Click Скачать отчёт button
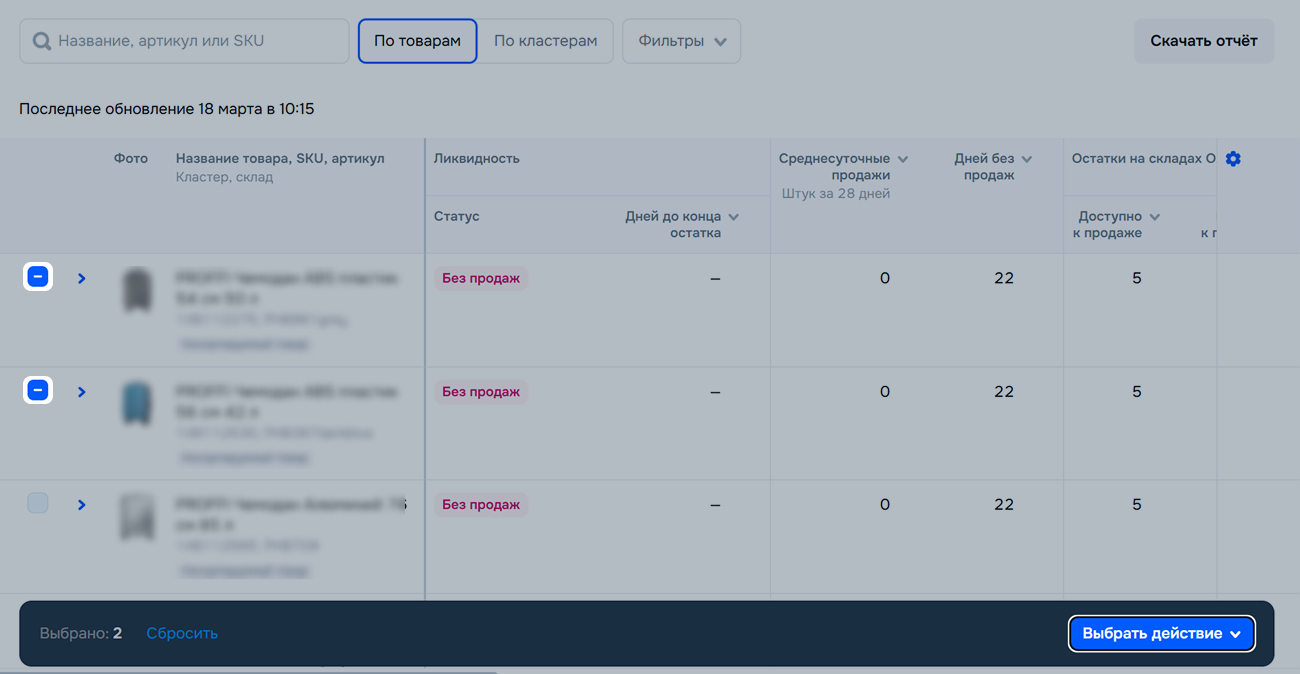Screen dimensions: 1300x674 point(1203,41)
